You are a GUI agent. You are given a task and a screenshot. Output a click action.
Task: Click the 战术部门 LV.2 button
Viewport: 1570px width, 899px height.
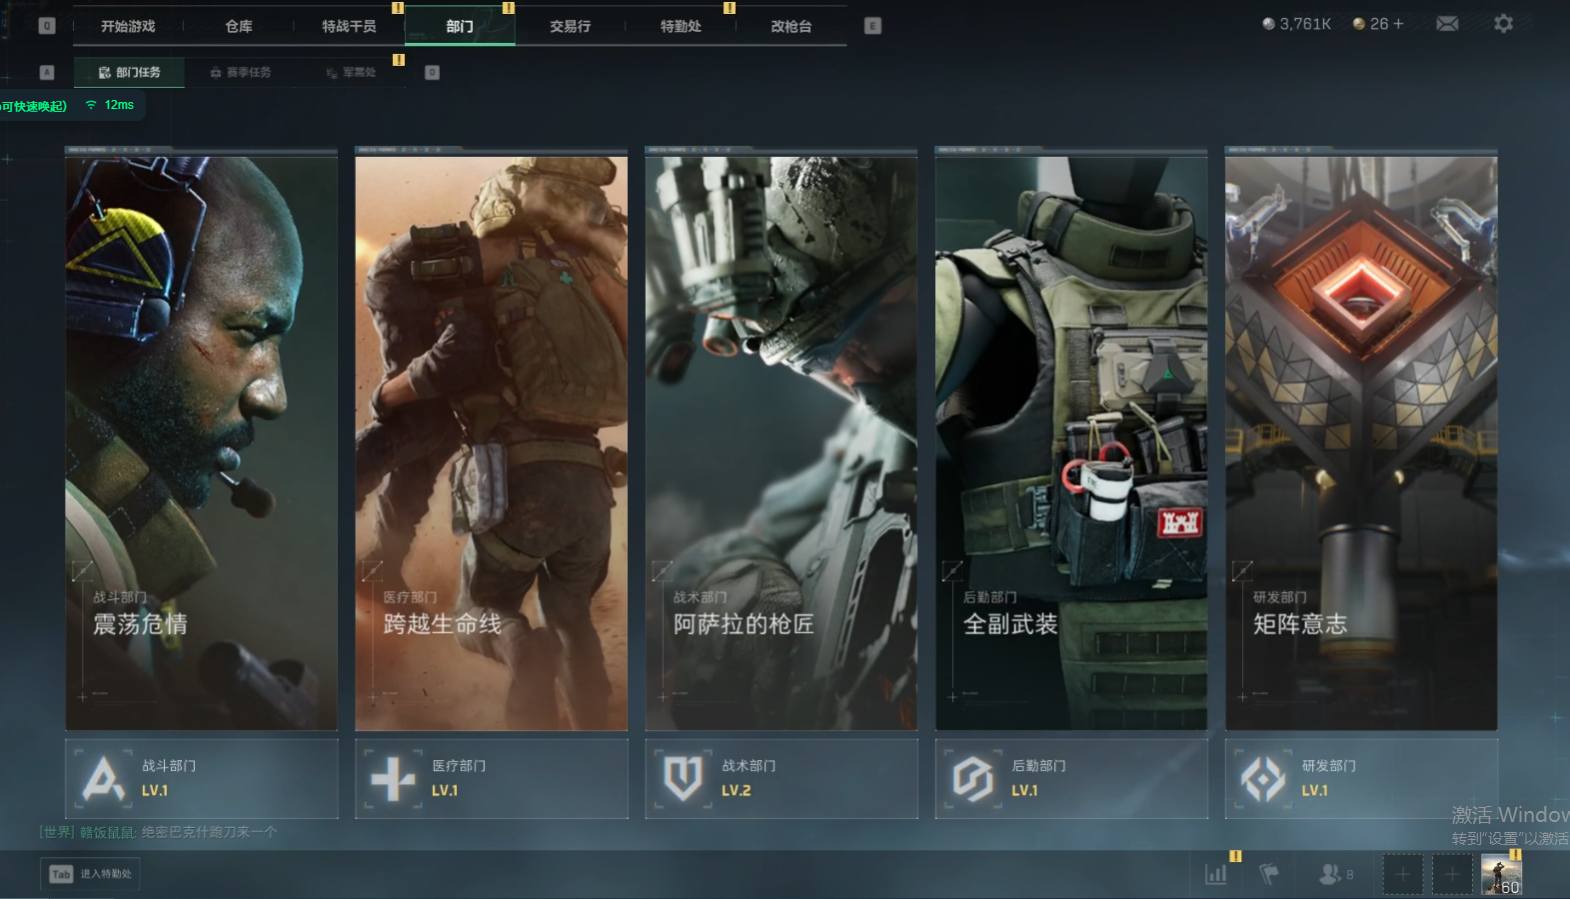tap(781, 778)
